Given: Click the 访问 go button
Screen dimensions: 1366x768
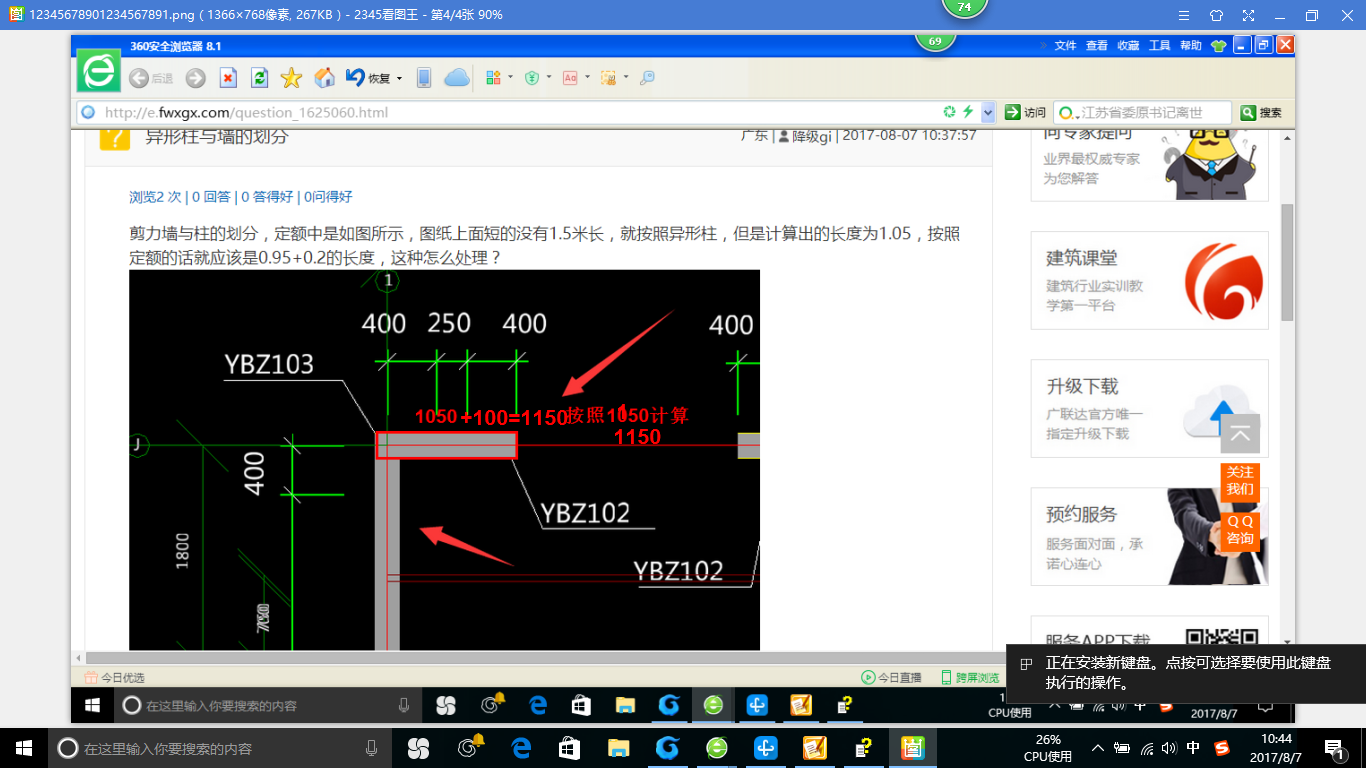Looking at the screenshot, I should 1025,112.
